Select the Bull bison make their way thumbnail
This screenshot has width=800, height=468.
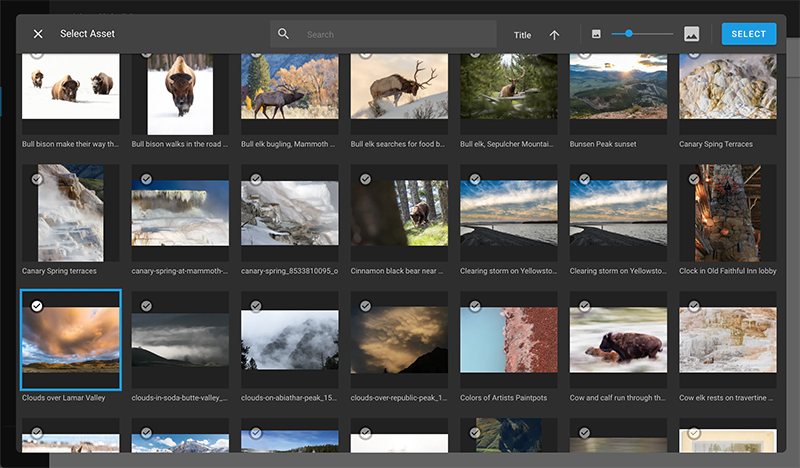70,86
